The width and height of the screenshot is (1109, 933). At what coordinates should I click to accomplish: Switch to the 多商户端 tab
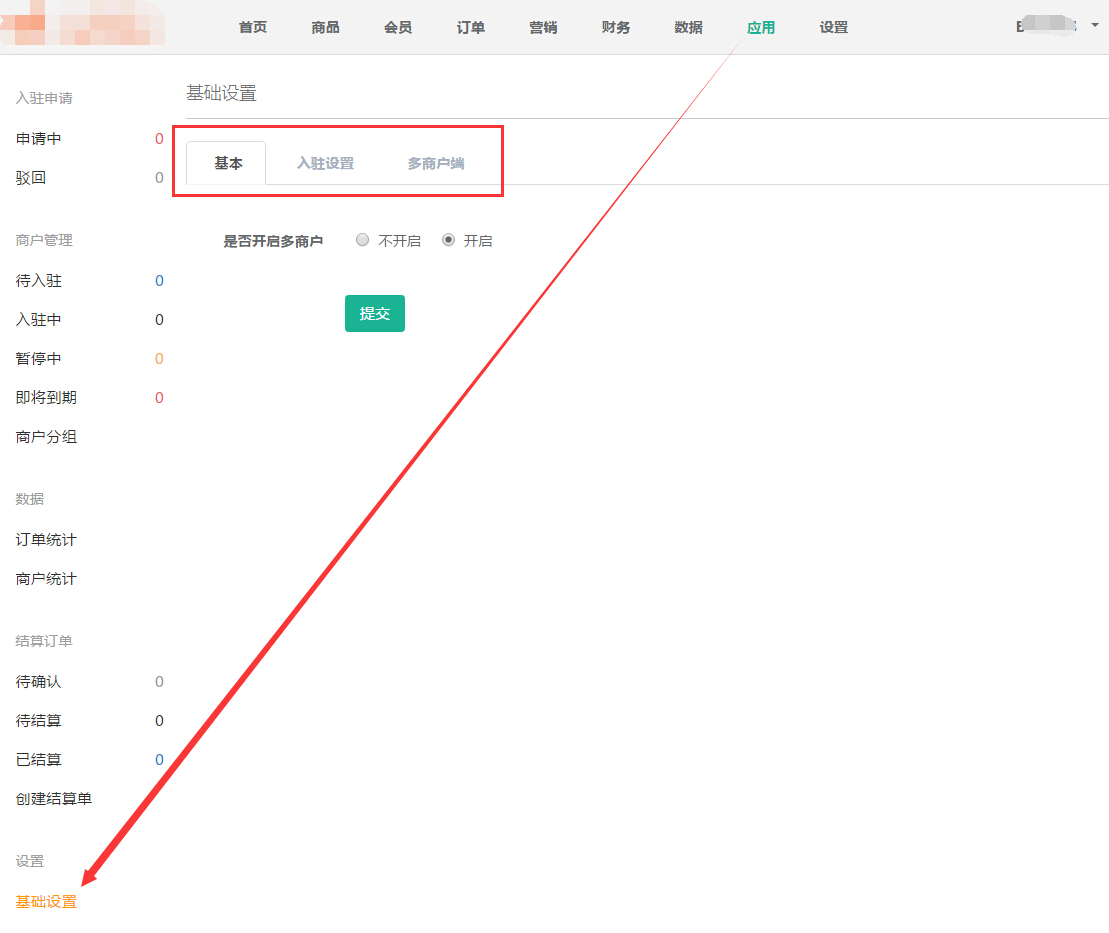tap(435, 163)
